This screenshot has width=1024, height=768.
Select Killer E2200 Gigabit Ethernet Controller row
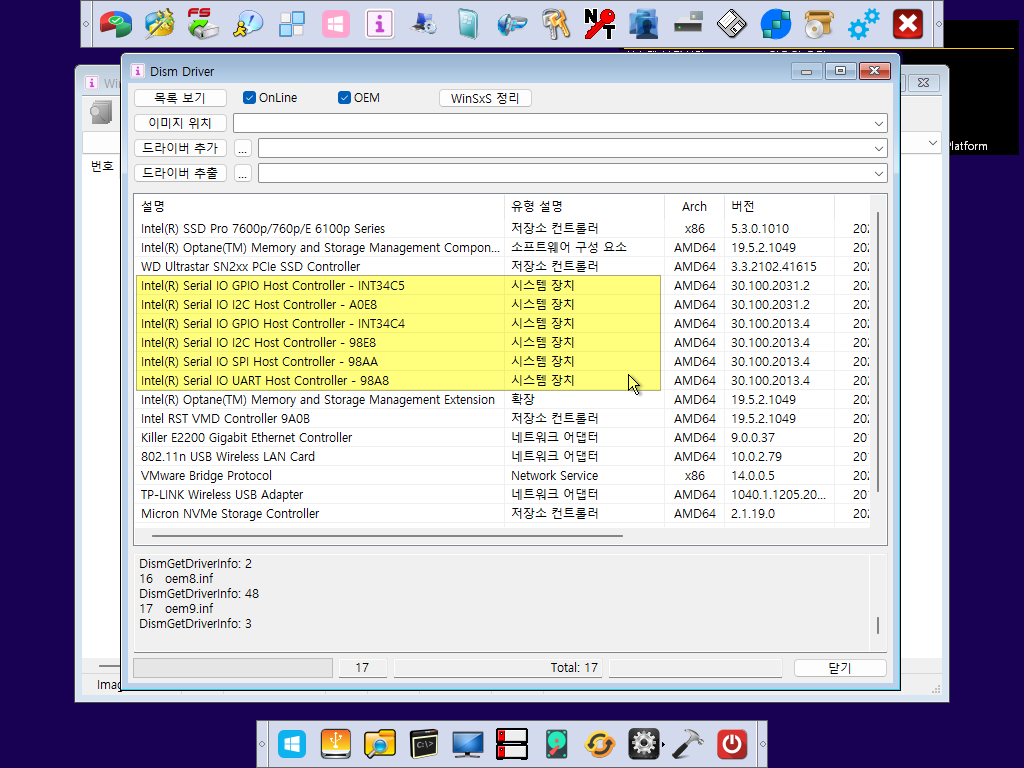pyautogui.click(x=503, y=438)
